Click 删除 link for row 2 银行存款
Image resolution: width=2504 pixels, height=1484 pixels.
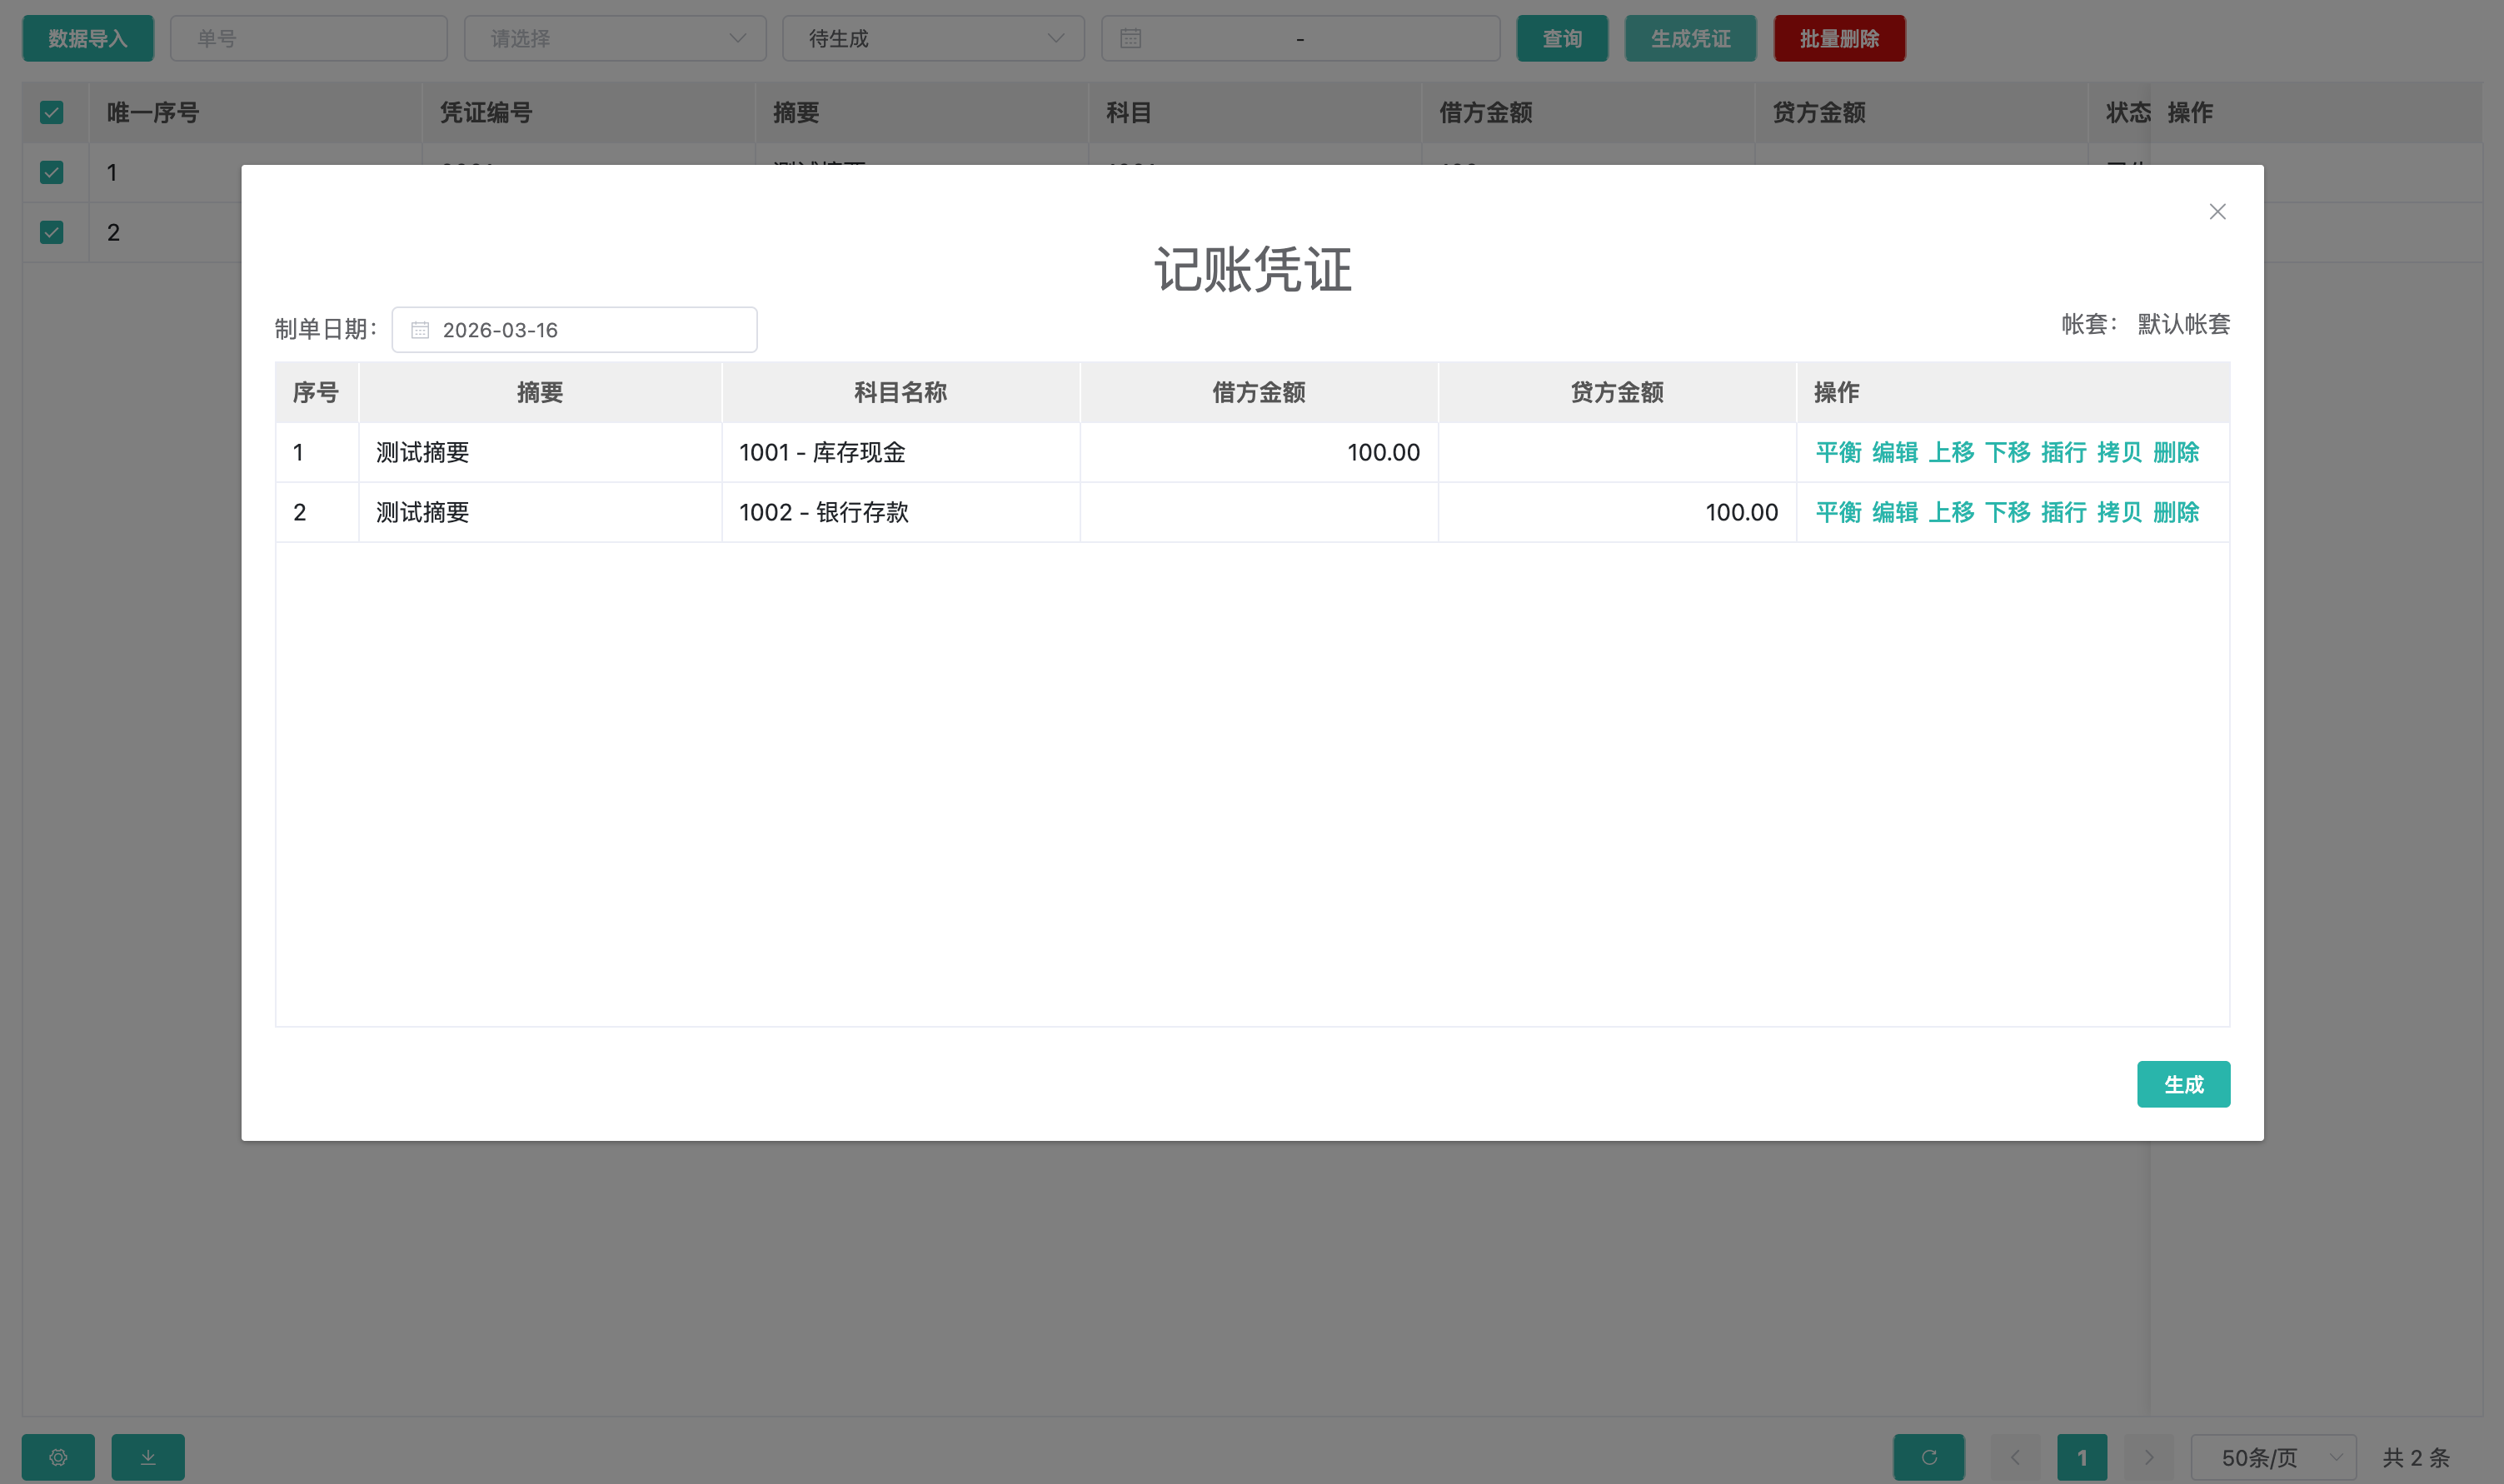point(2175,512)
